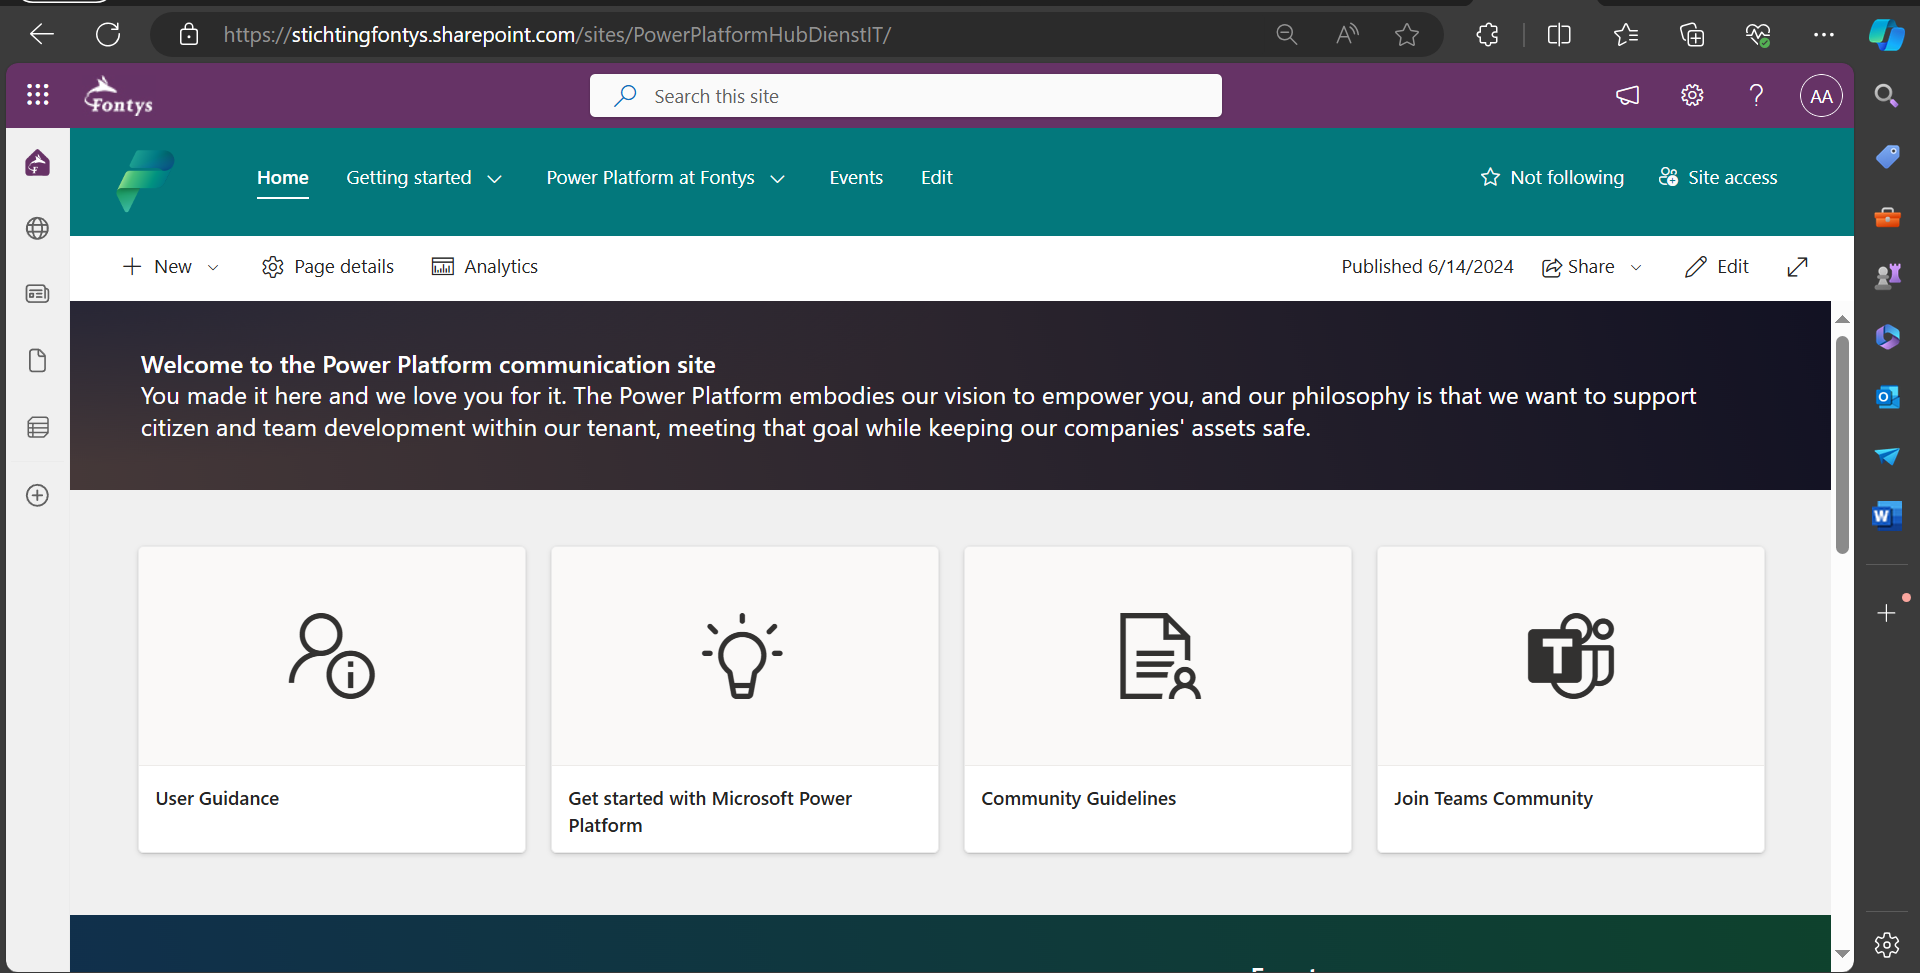Expand the Getting started menu chevron
The width and height of the screenshot is (1920, 973).
pos(494,179)
